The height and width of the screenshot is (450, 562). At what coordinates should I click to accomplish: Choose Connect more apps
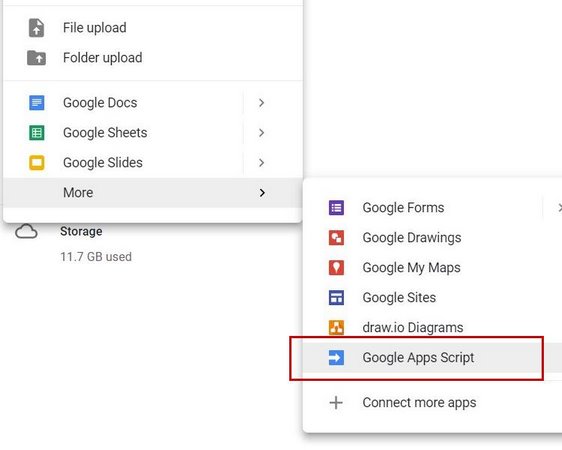[419, 403]
